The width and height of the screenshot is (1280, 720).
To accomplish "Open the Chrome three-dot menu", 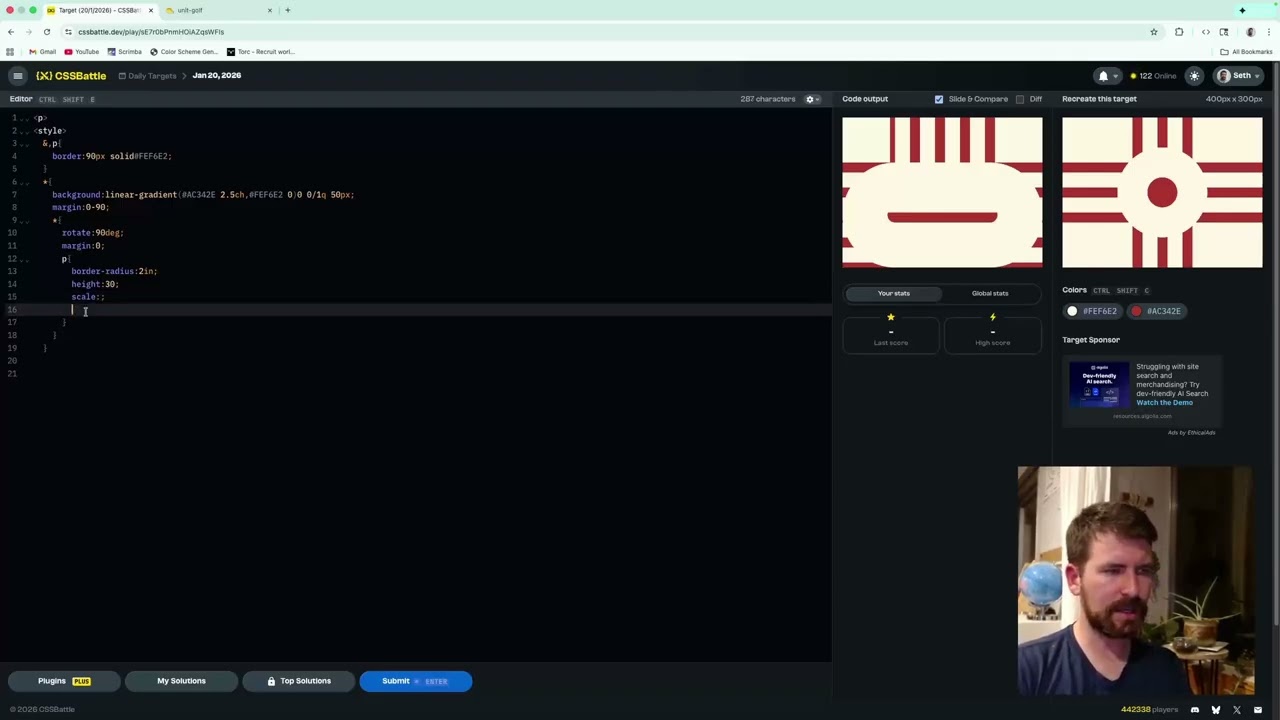I will click(1269, 32).
